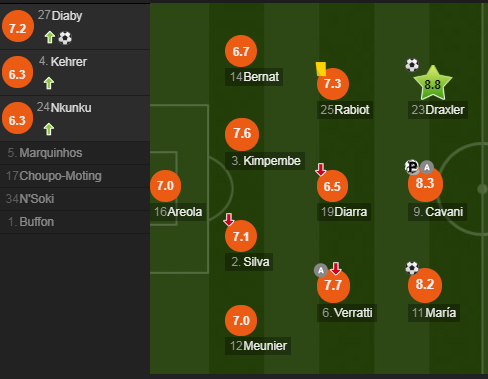The height and width of the screenshot is (379, 488).
Task: Select Choupo-Moting in the bench list
Action: click(x=75, y=176)
